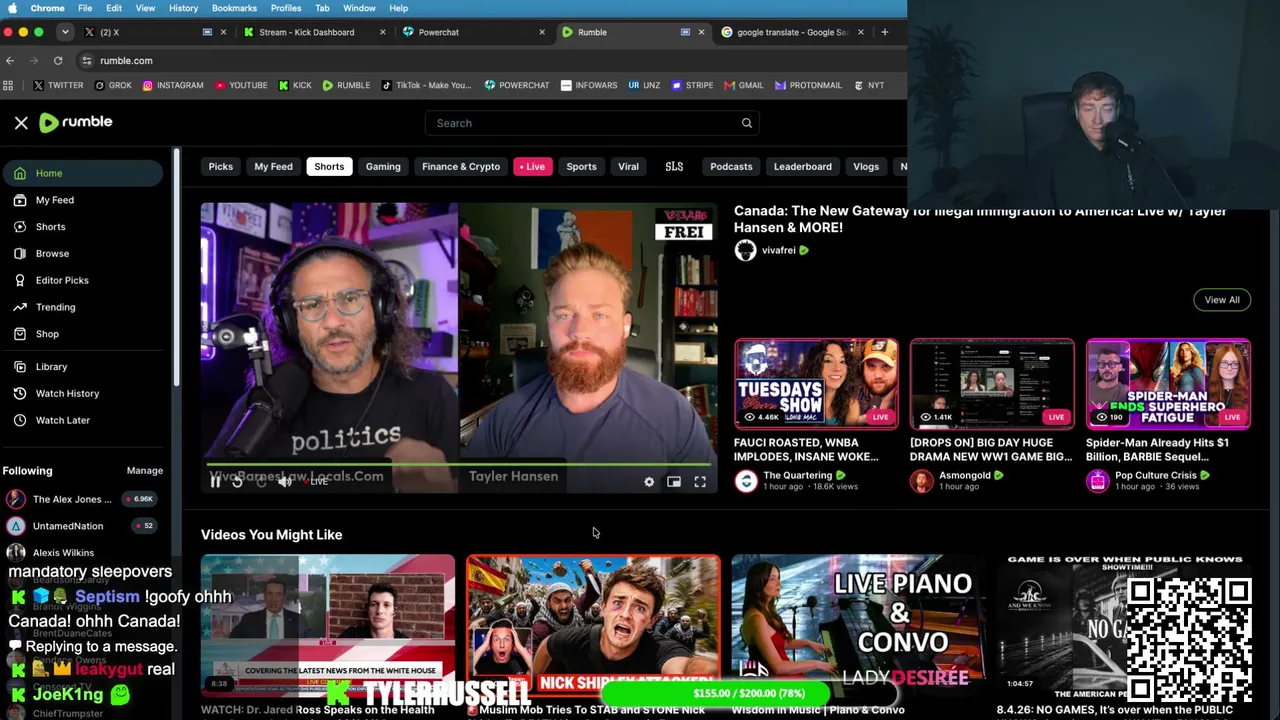
Task: Select the My Feed category chip
Action: click(273, 167)
